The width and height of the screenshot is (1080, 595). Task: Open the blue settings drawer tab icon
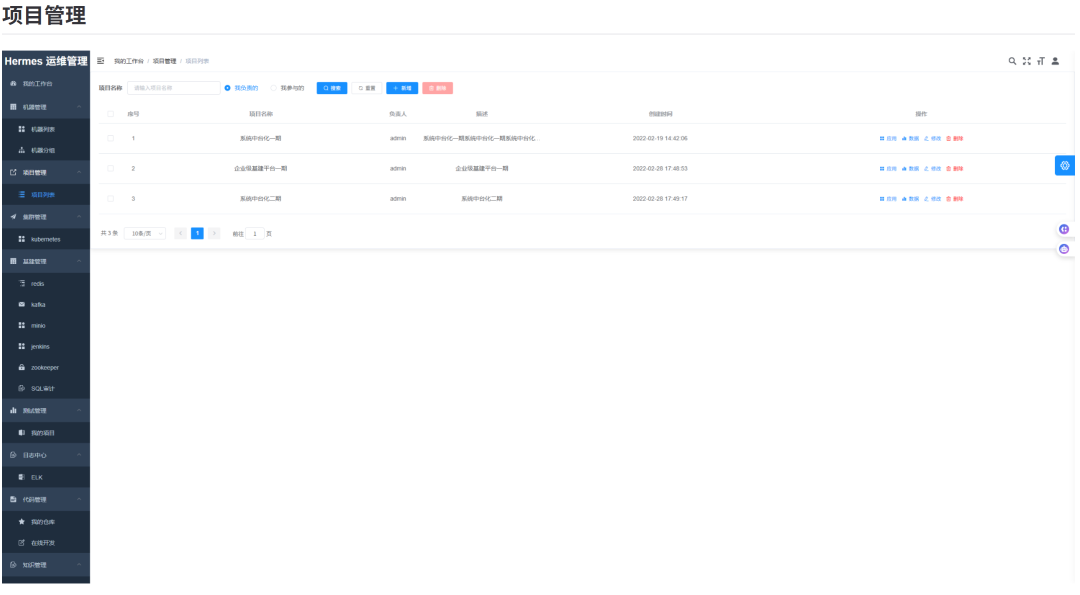[x=1065, y=165]
